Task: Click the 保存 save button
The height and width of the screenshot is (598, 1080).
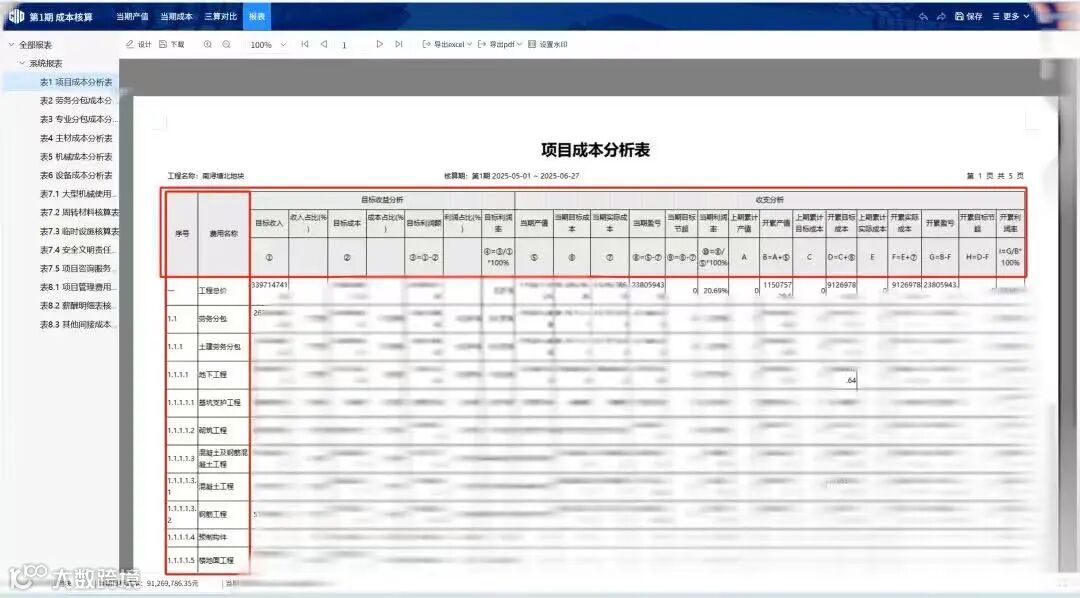Action: coord(968,16)
